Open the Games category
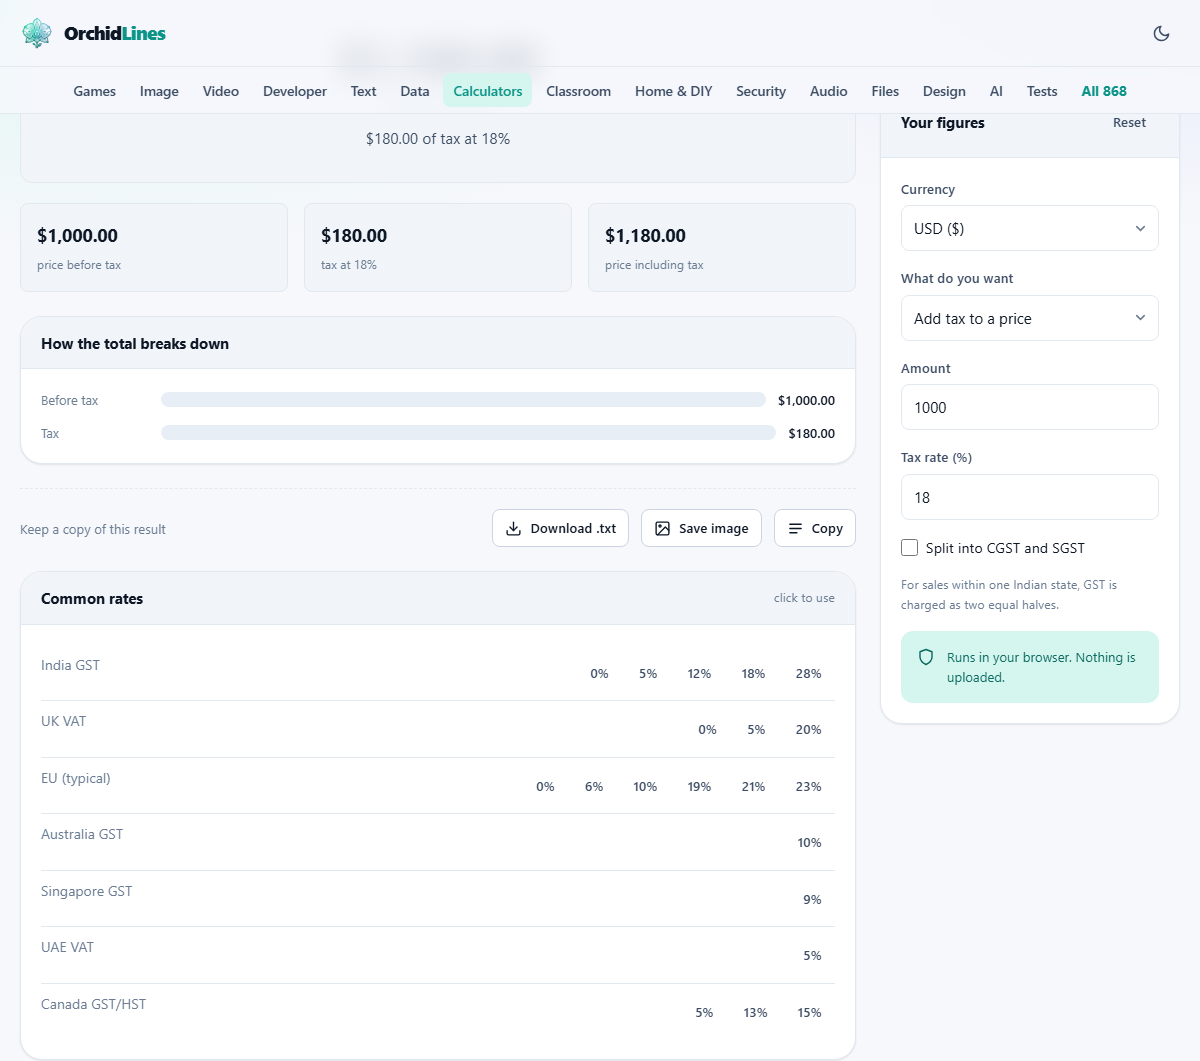 (x=94, y=91)
